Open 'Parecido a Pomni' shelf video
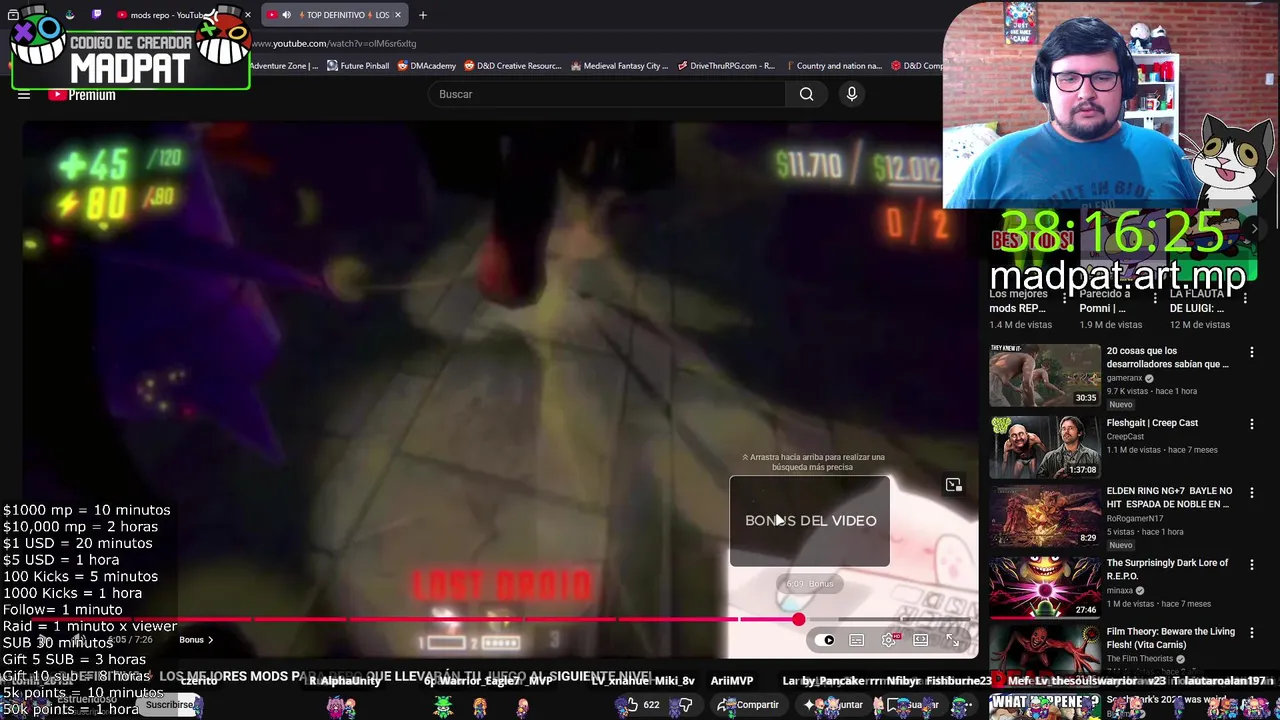Viewport: 1280px width, 720px height. tap(1104, 301)
